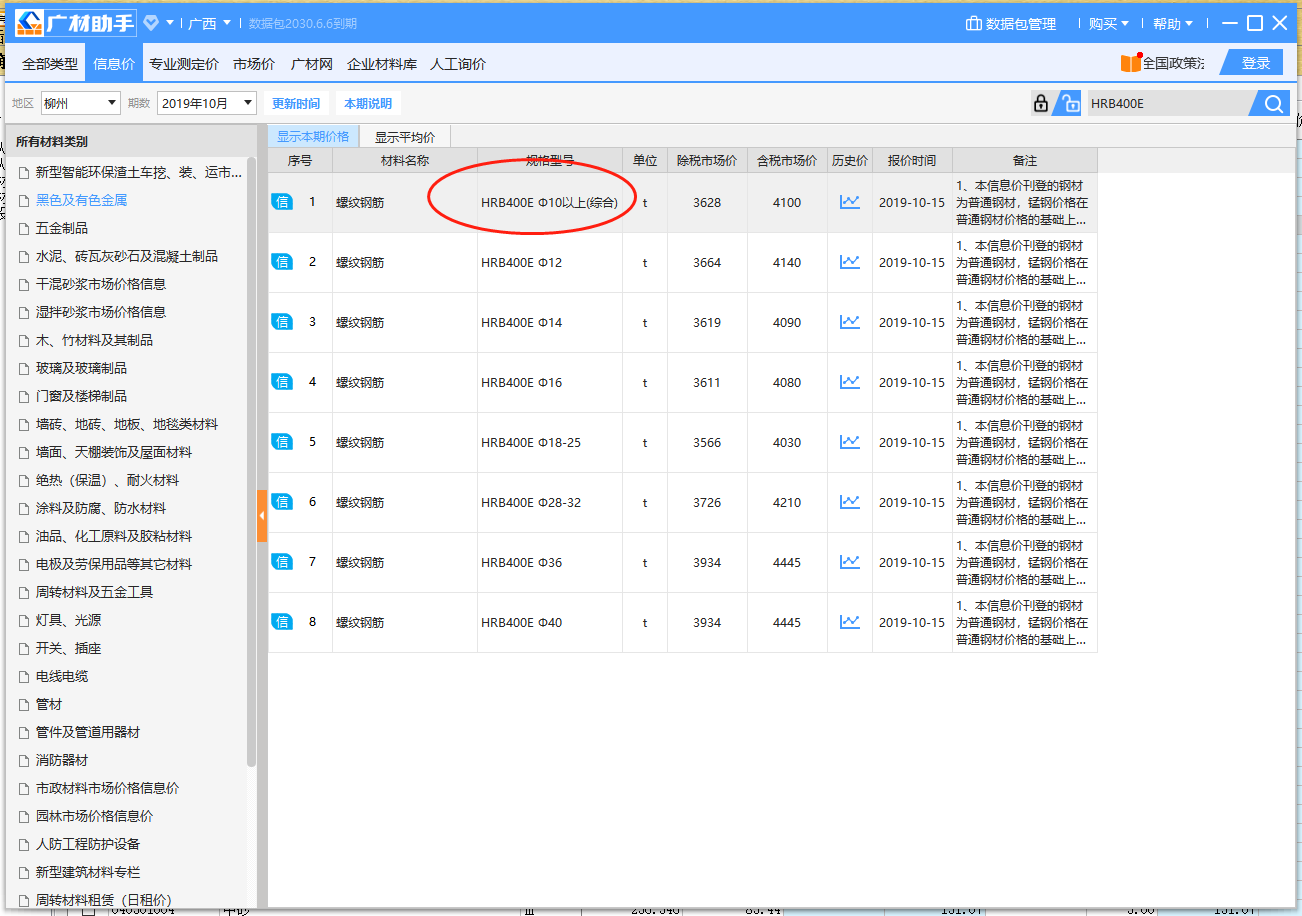Click the 含税市场价 column header

(787, 160)
